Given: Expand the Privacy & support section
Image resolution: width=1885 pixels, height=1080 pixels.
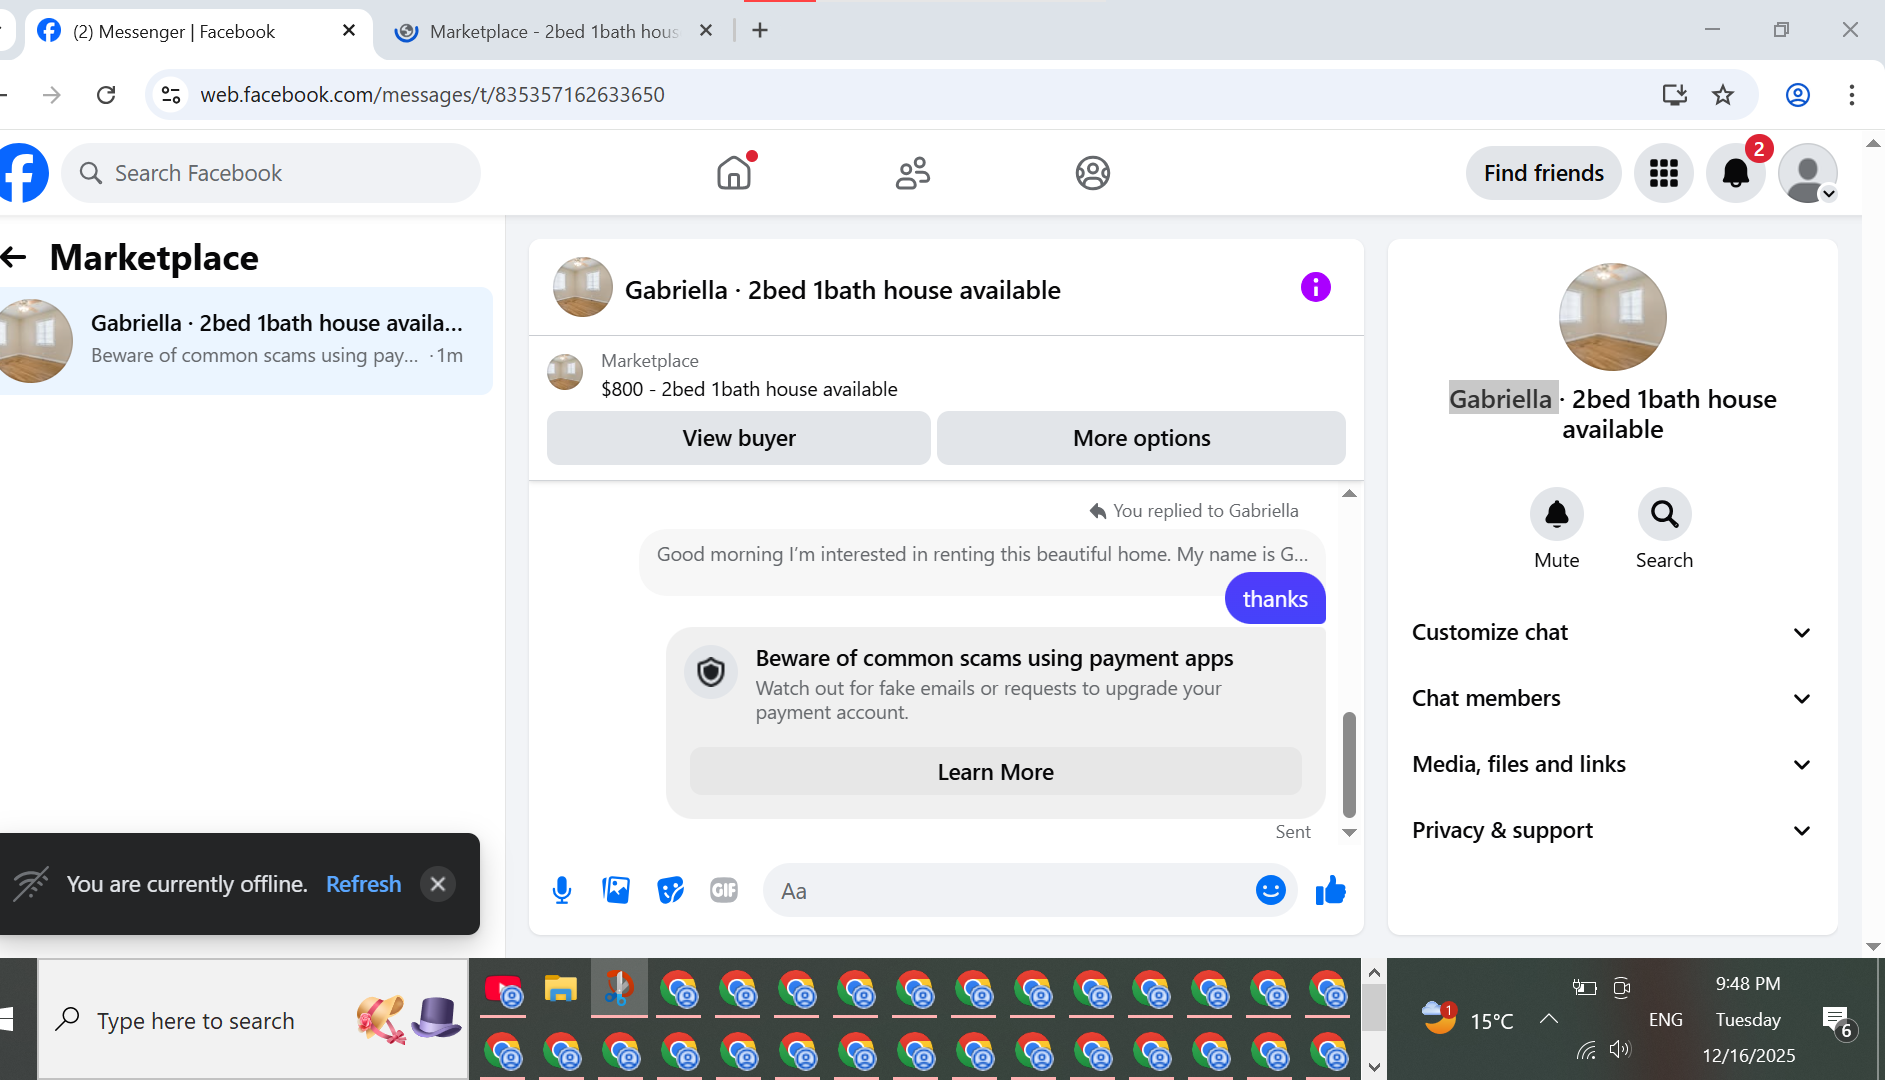Looking at the screenshot, I should pyautogui.click(x=1612, y=831).
